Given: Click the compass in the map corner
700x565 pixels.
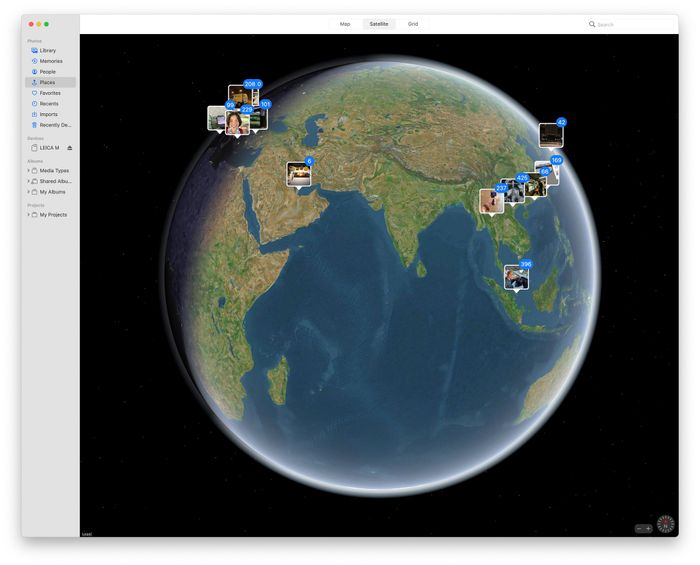Looking at the screenshot, I should (x=665, y=524).
